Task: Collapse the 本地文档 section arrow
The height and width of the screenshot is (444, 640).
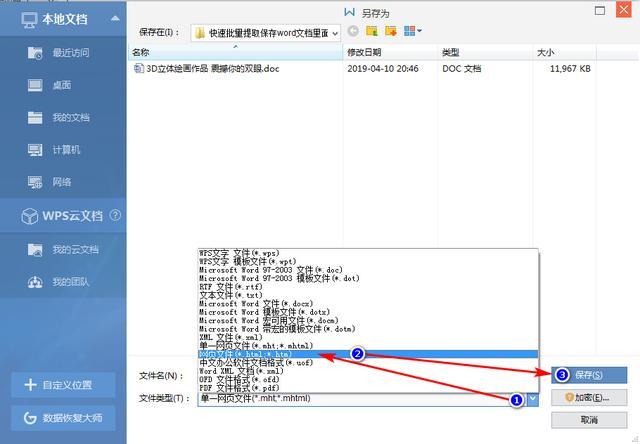Action: coord(115,18)
